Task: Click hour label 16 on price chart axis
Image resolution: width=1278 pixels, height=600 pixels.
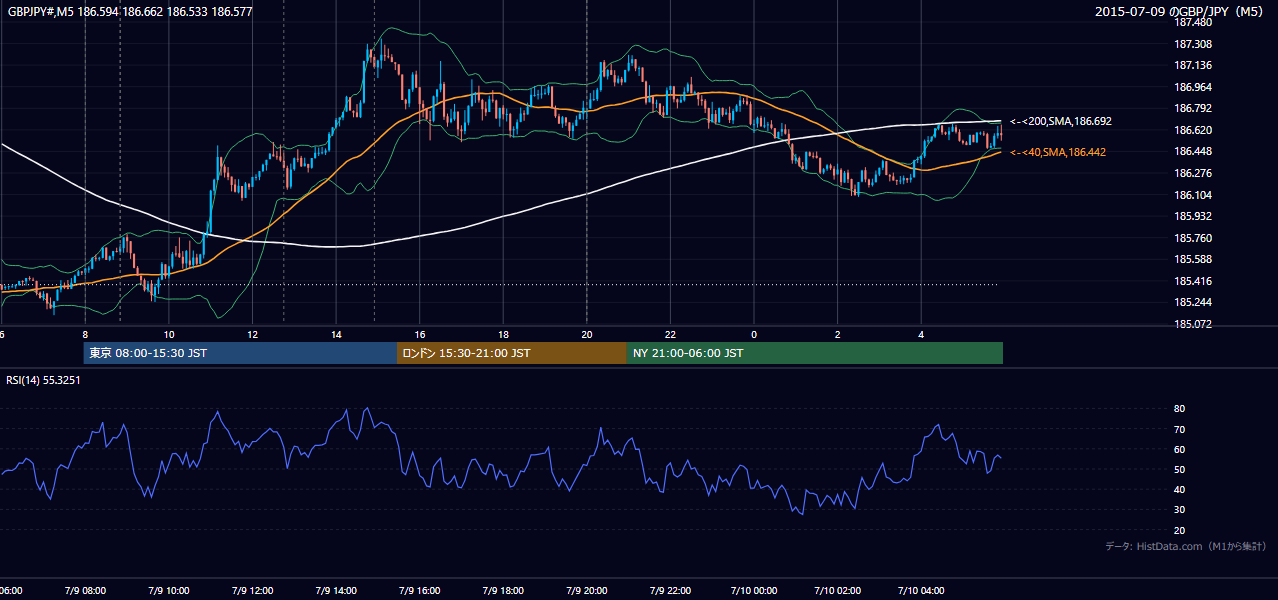Action: pyautogui.click(x=420, y=335)
